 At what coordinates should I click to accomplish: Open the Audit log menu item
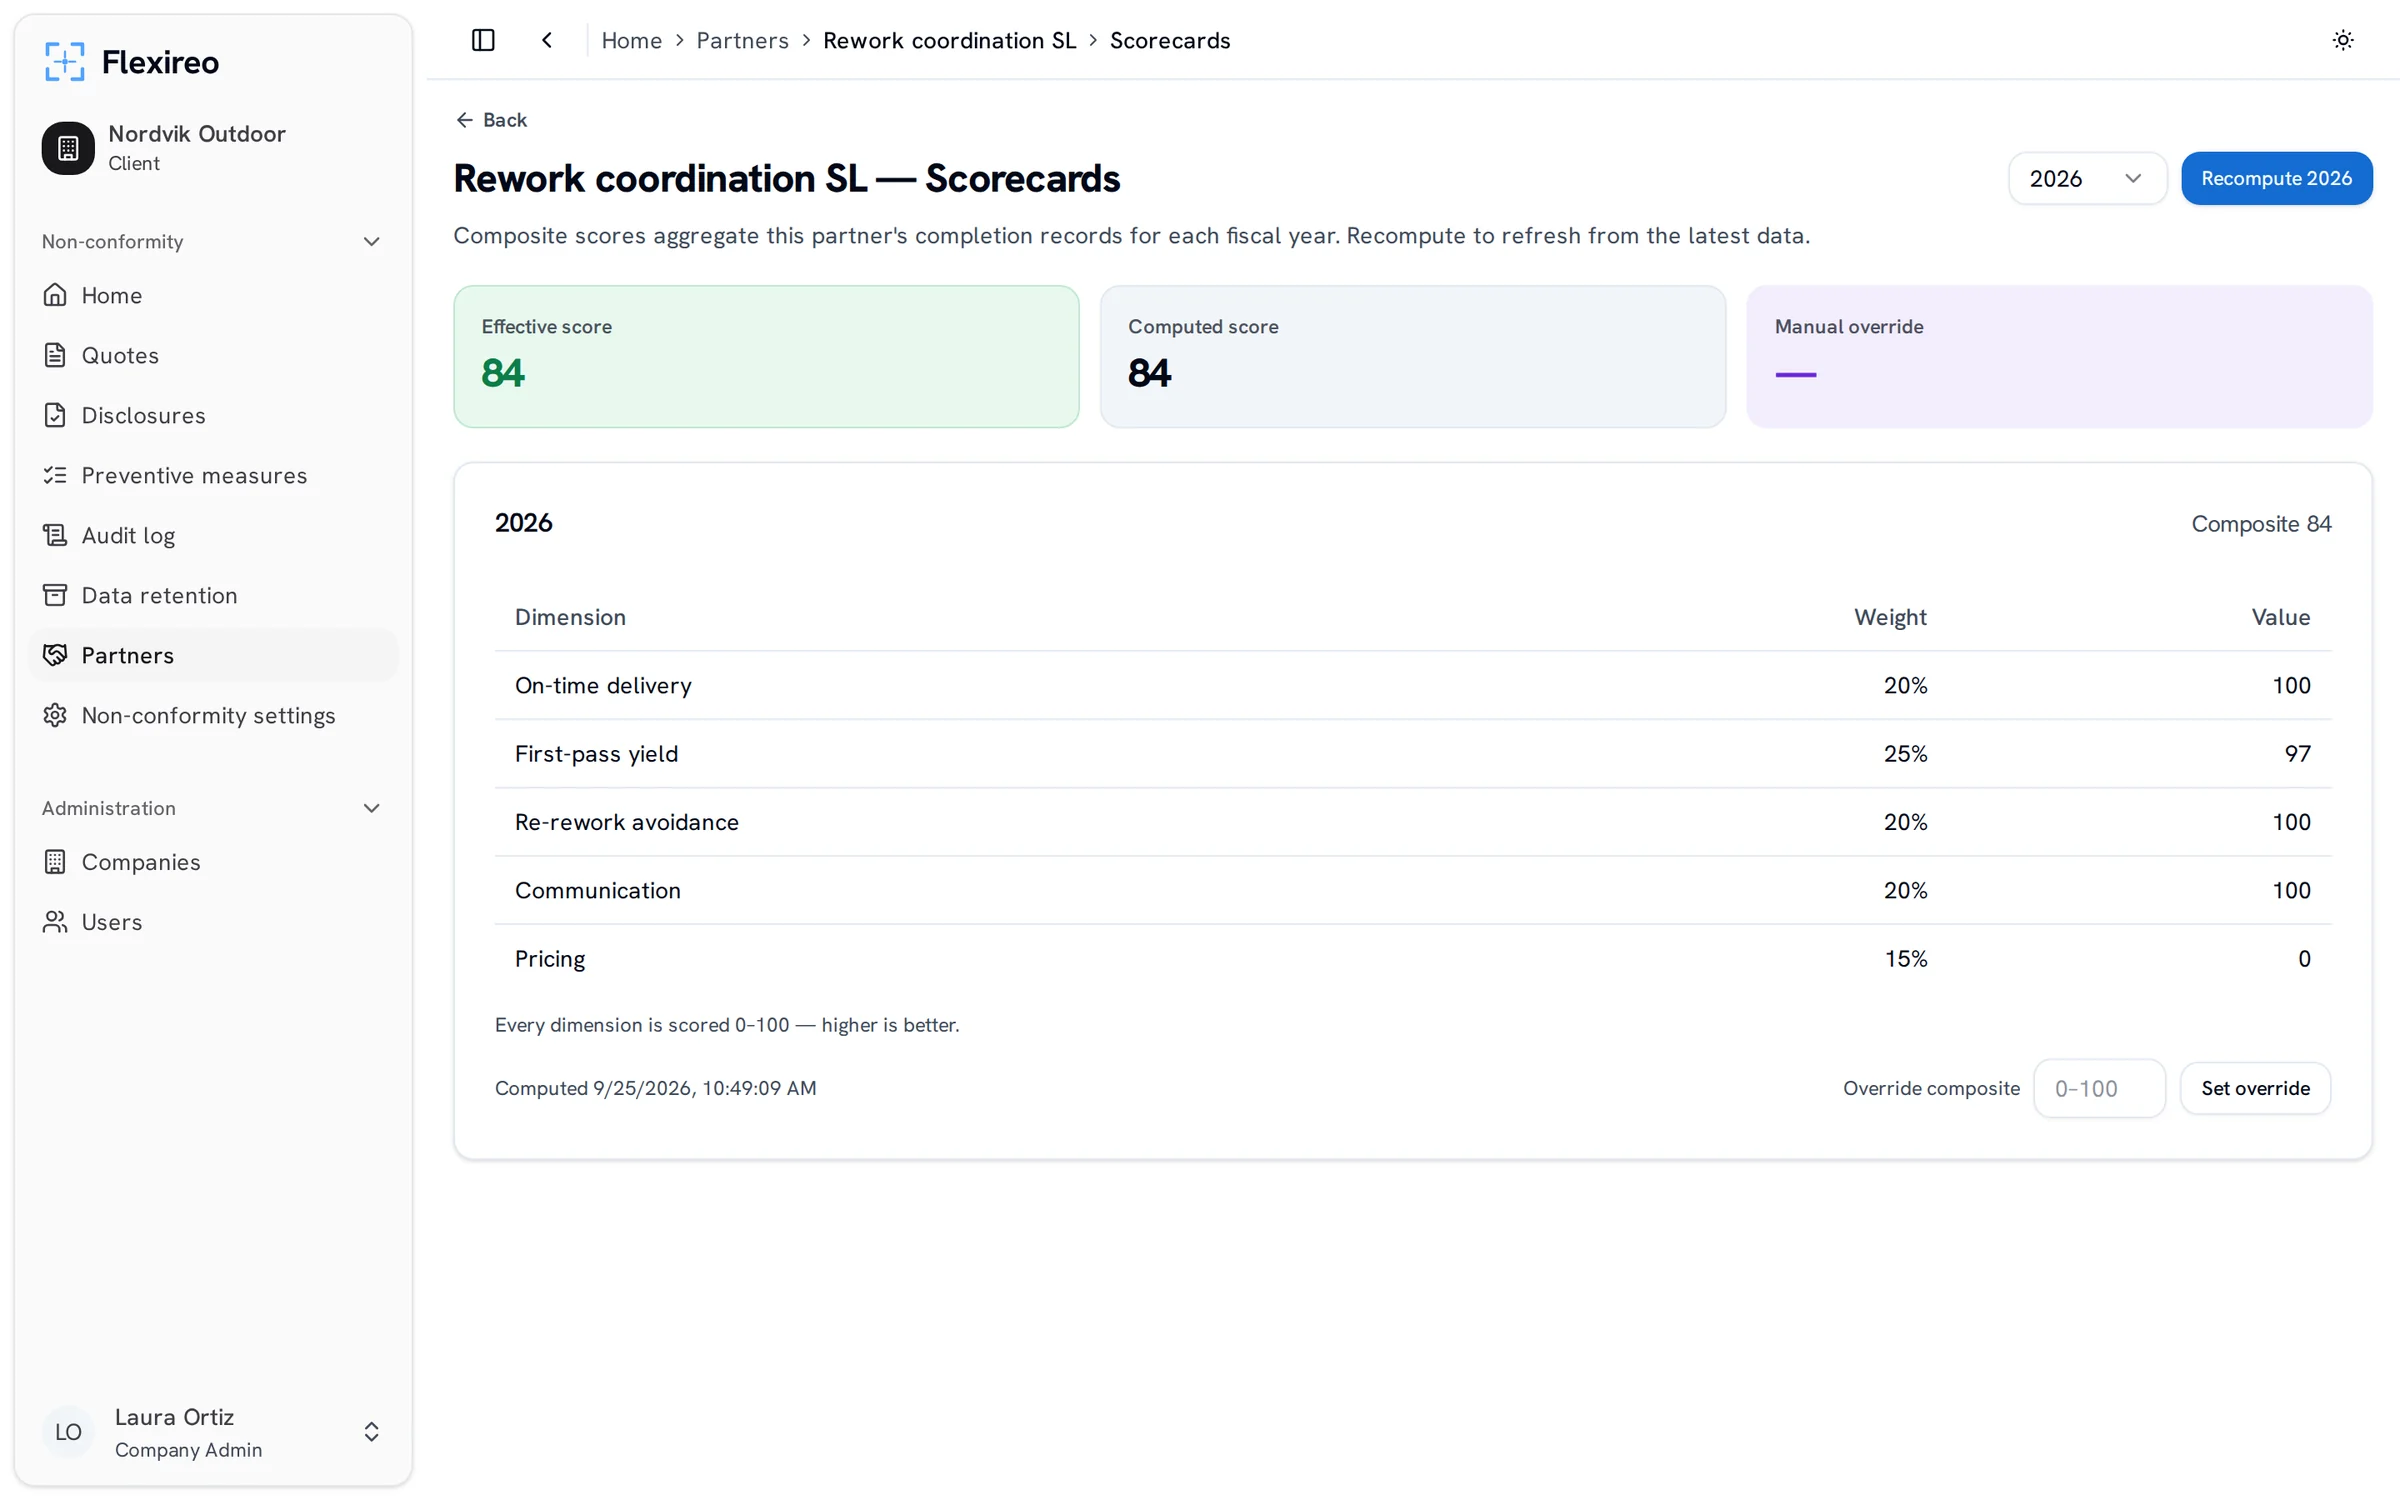click(x=213, y=535)
